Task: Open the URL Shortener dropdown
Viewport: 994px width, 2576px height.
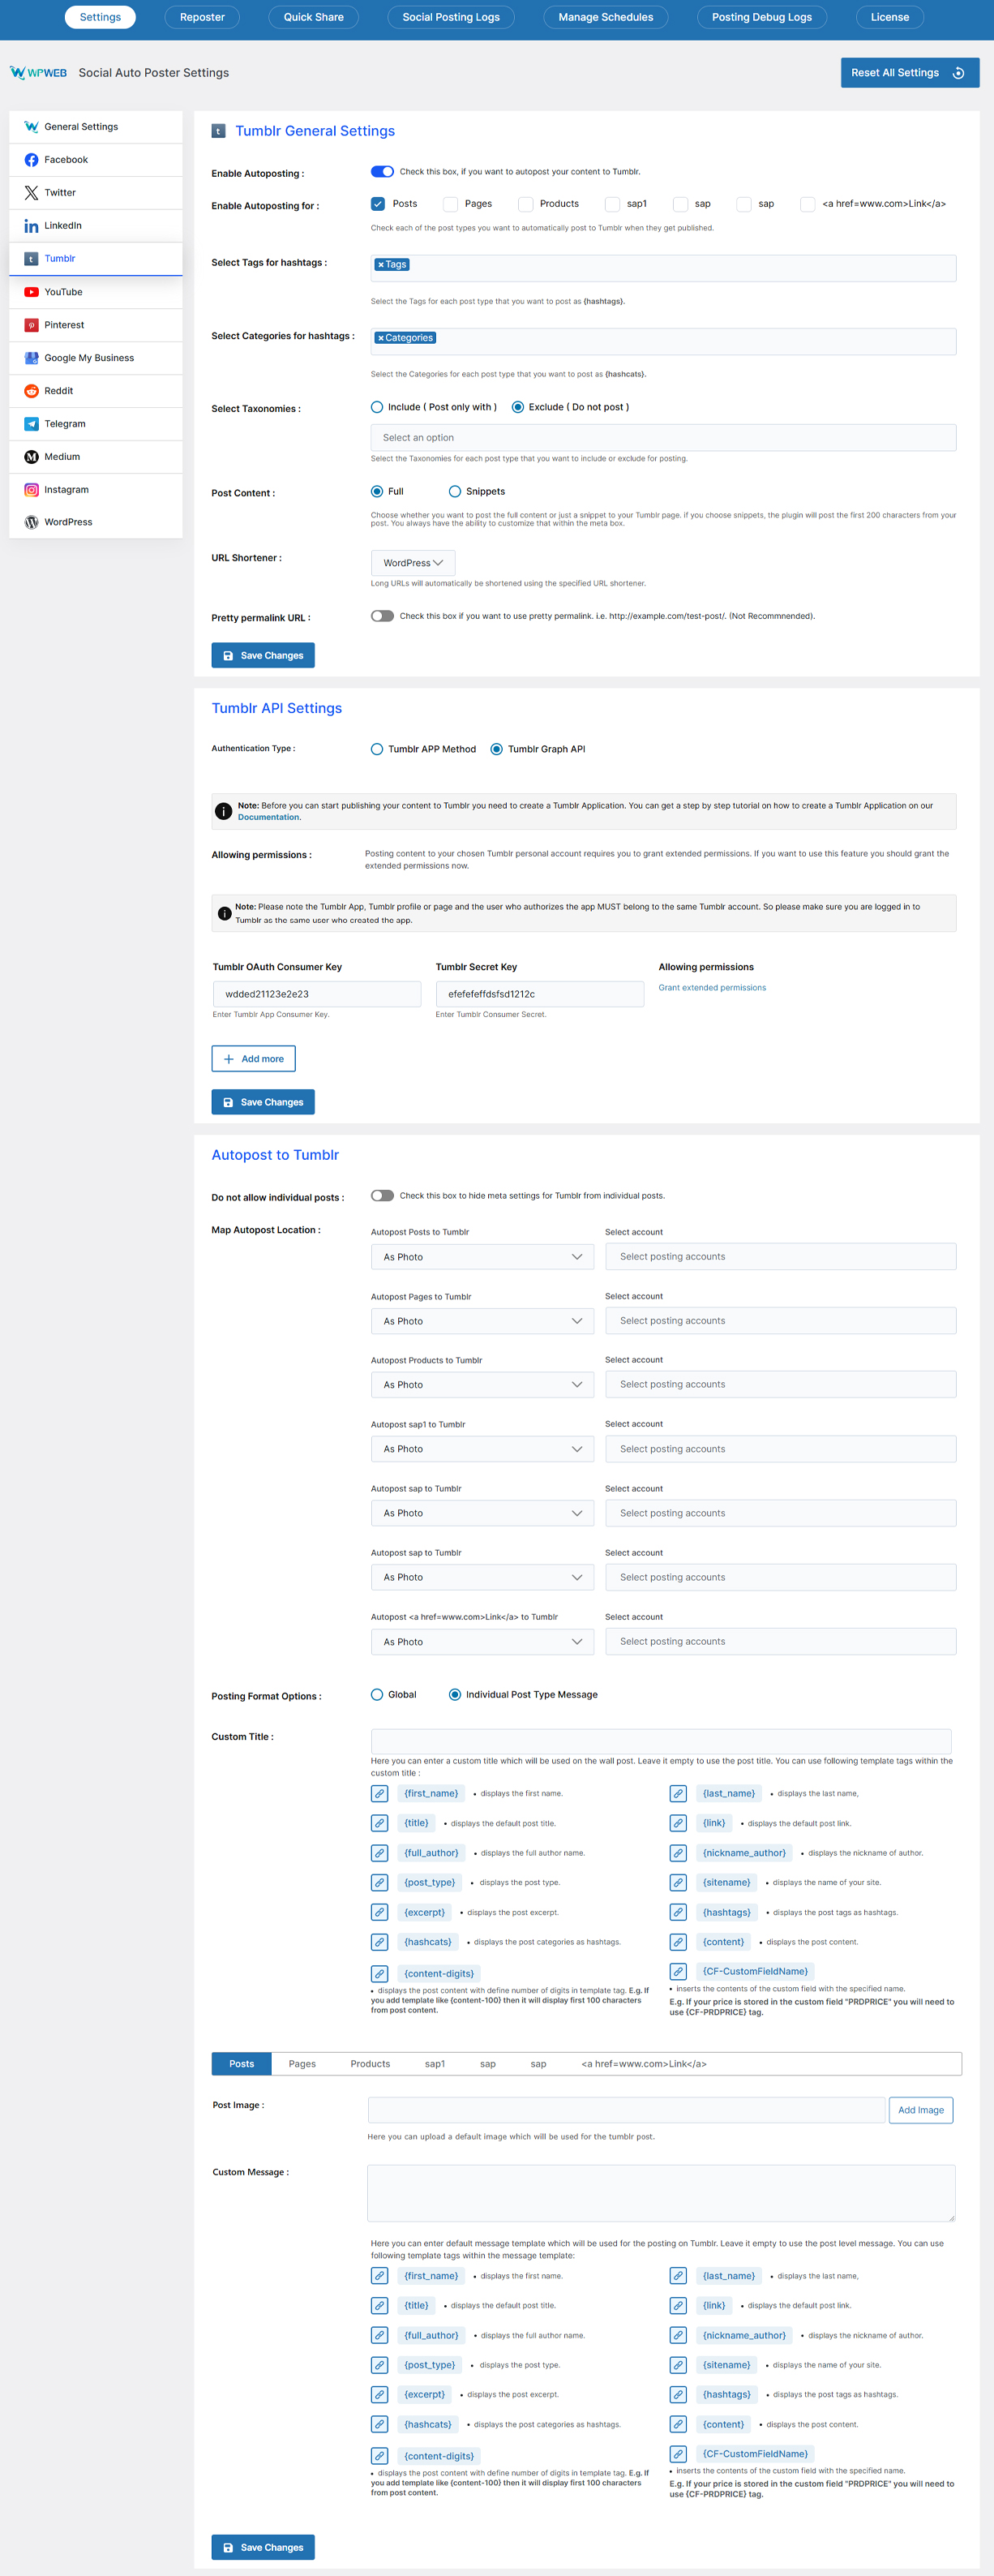Action: tap(413, 563)
